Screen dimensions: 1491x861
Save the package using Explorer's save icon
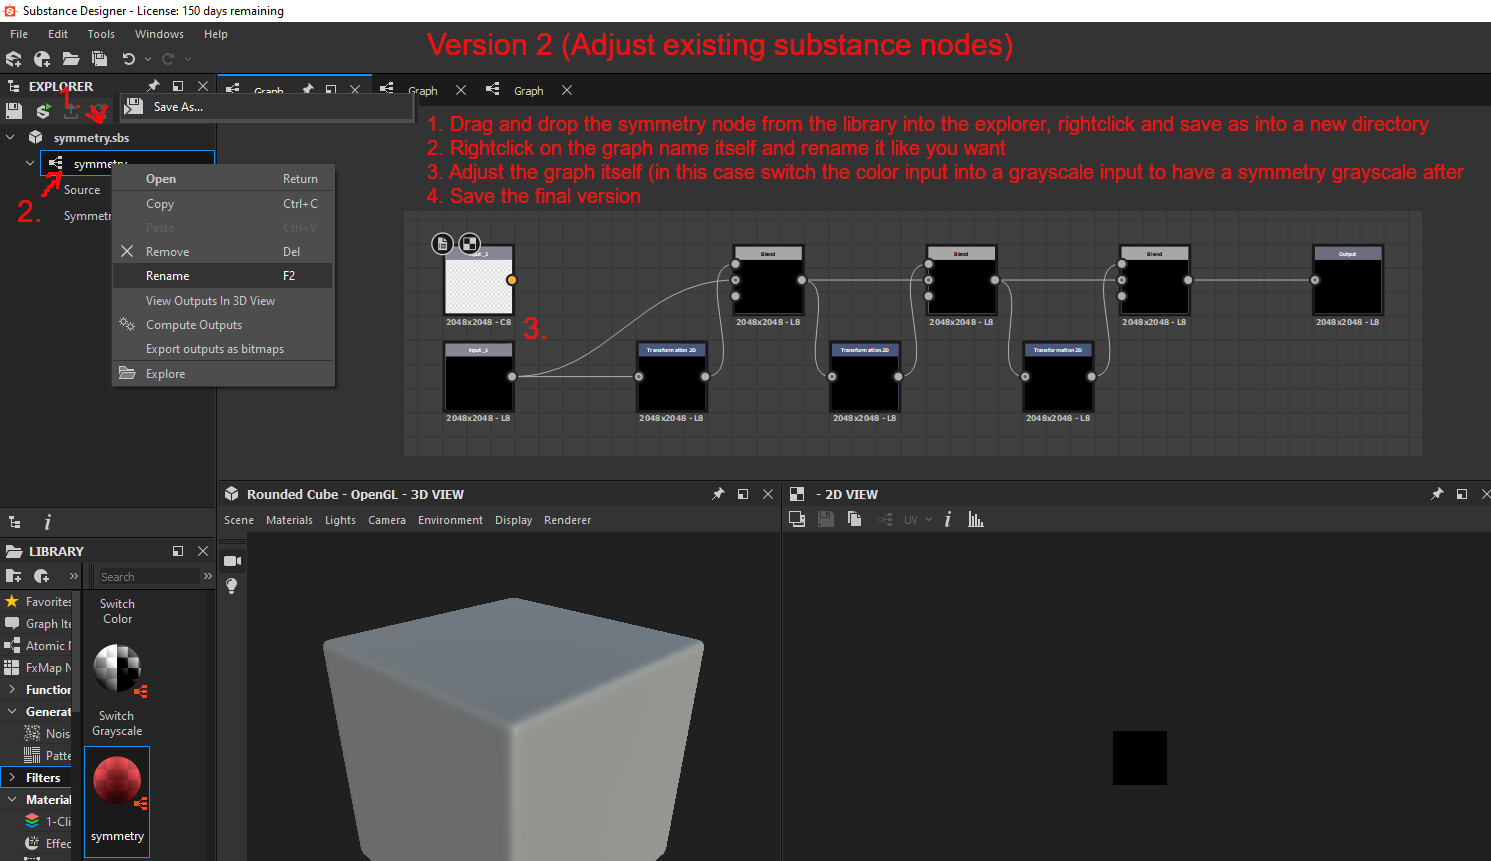[x=13, y=110]
